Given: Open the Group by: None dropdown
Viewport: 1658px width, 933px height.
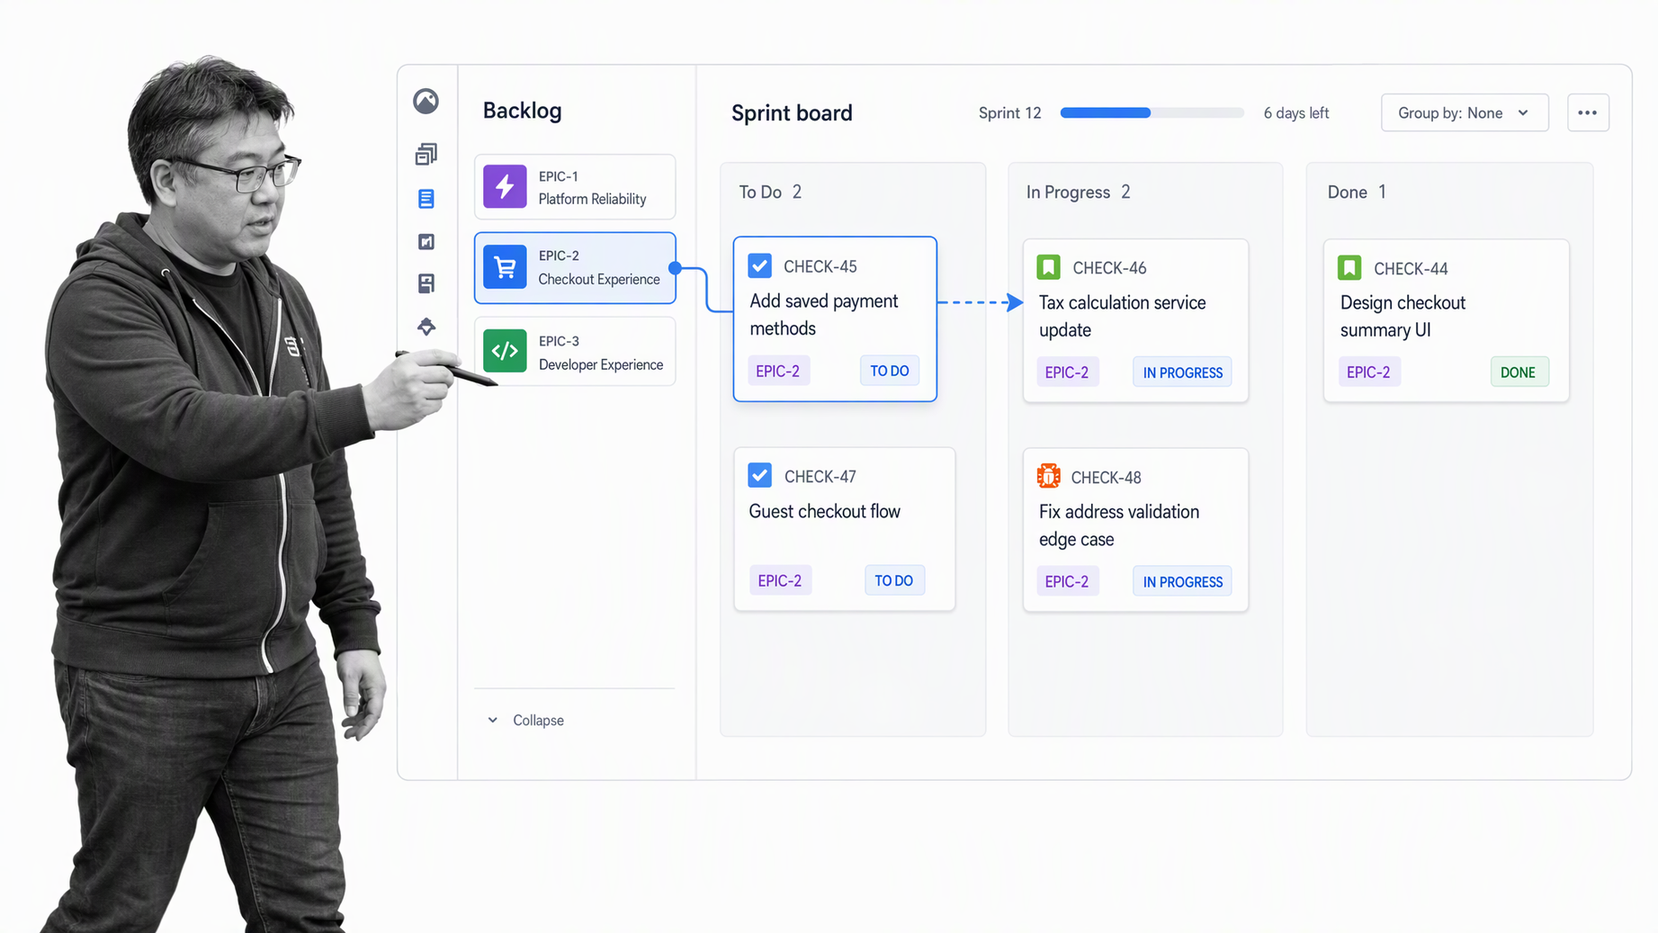Looking at the screenshot, I should pyautogui.click(x=1464, y=113).
